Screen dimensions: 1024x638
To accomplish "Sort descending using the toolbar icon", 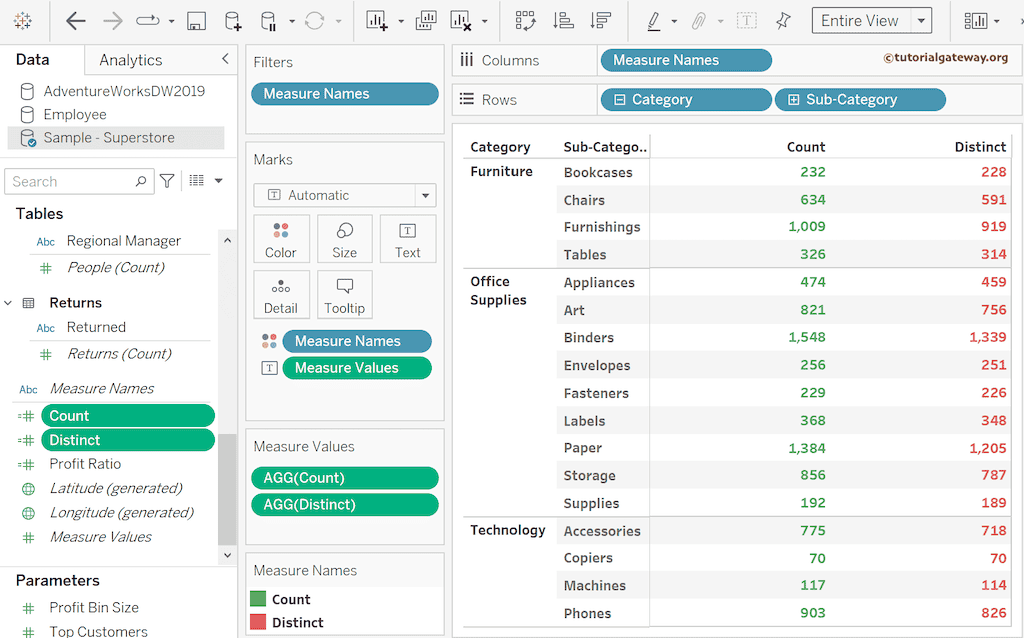I will point(600,21).
